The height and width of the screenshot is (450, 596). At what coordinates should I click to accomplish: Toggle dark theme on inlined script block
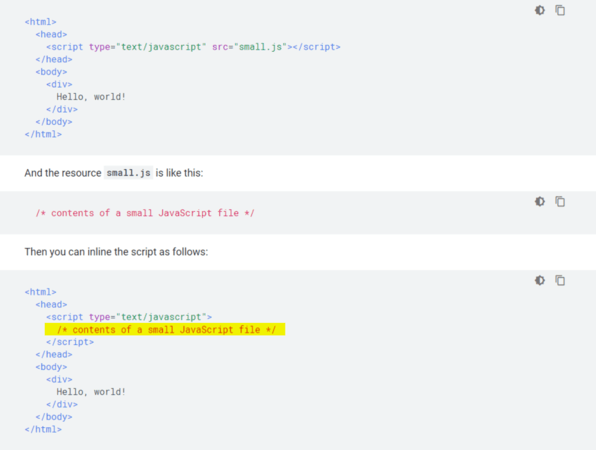(540, 280)
